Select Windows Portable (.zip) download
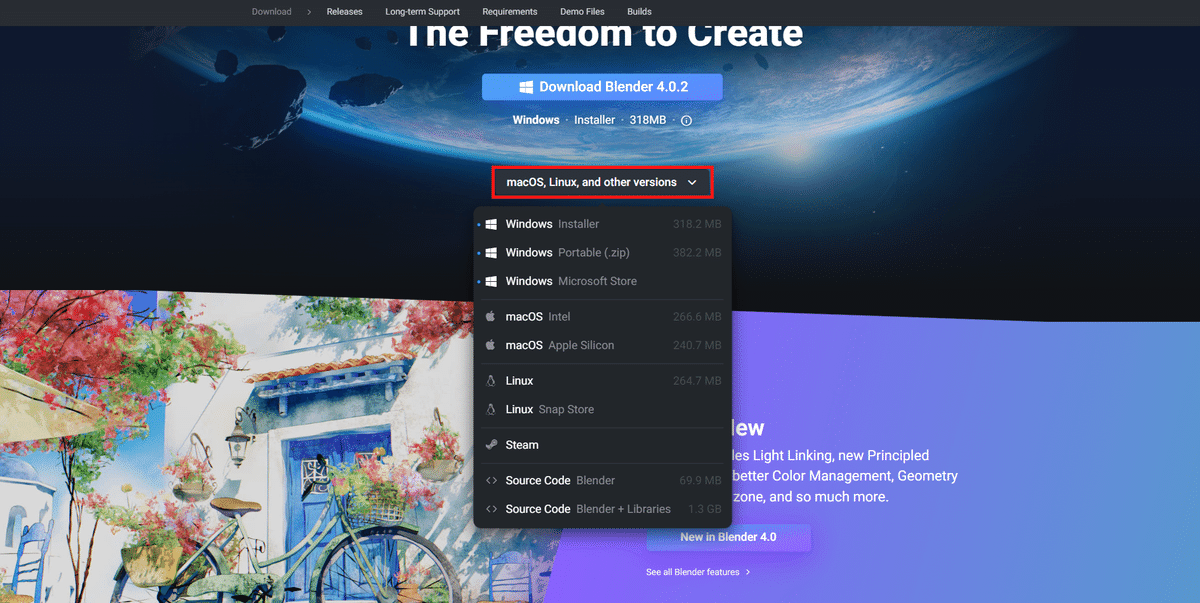This screenshot has width=1200, height=603. 602,253
